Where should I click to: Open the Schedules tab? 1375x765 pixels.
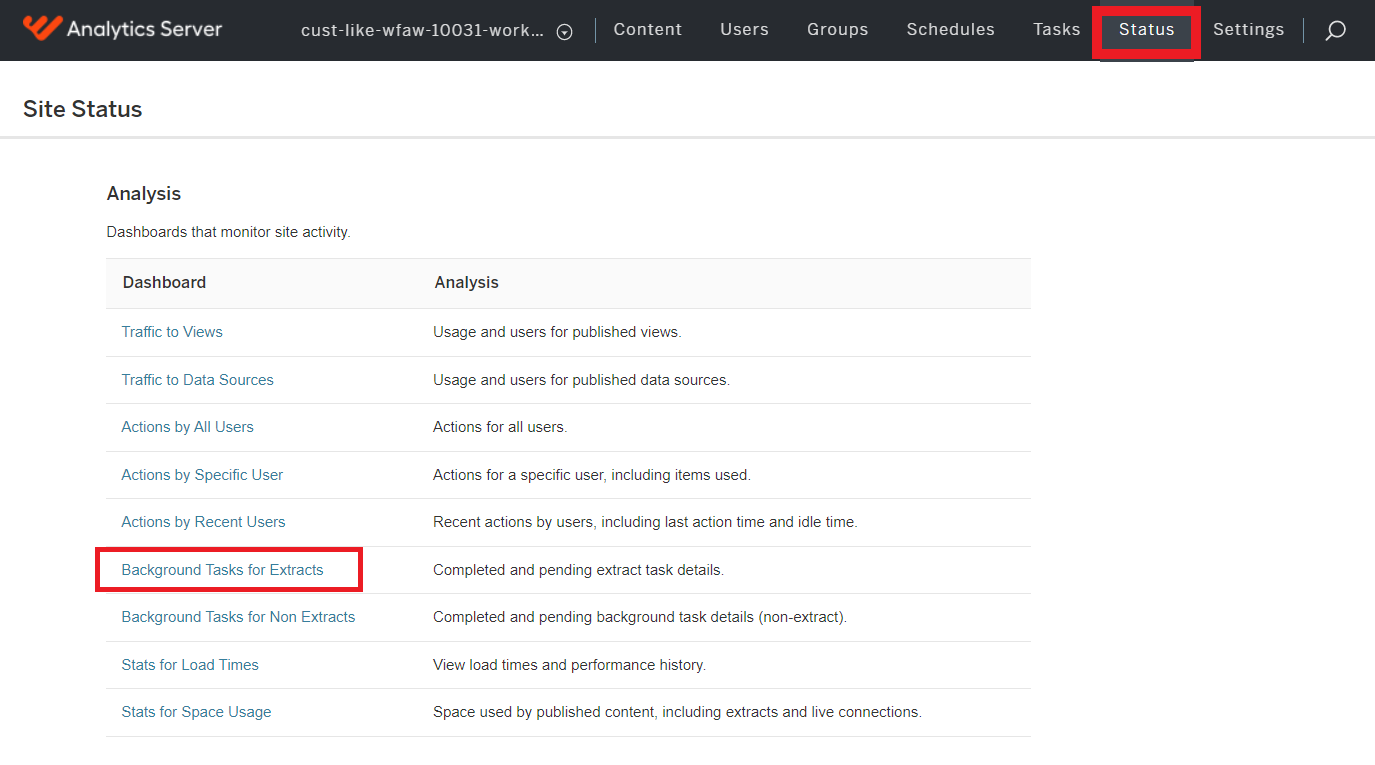click(x=951, y=30)
